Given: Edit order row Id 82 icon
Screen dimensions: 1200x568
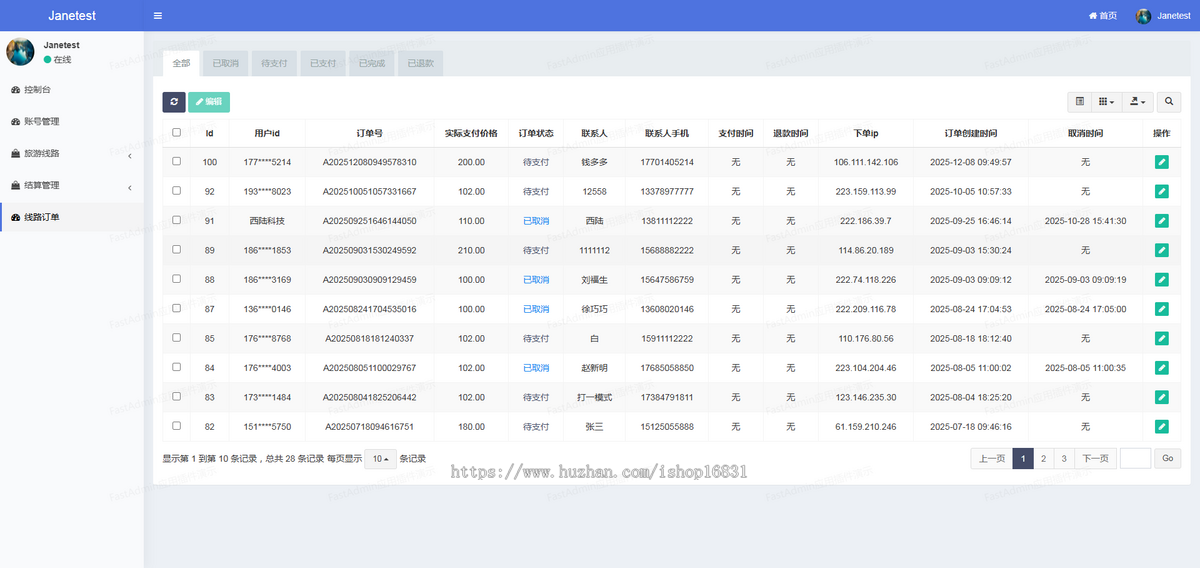Looking at the screenshot, I should pyautogui.click(x=1161, y=427).
